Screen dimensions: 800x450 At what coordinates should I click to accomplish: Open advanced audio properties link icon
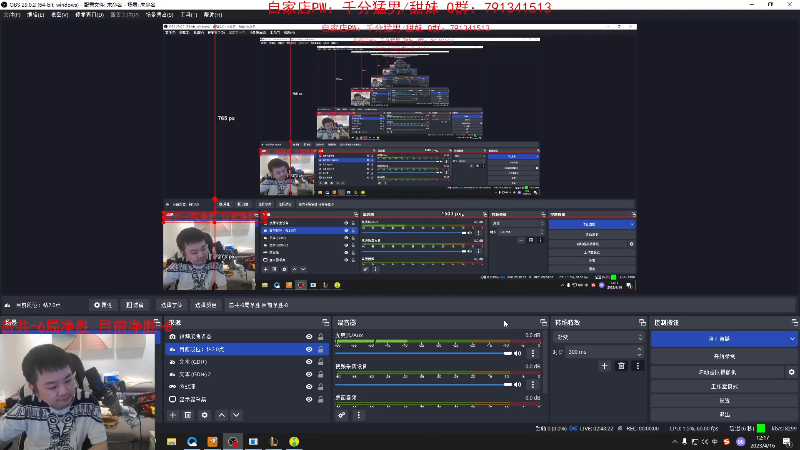(x=341, y=415)
